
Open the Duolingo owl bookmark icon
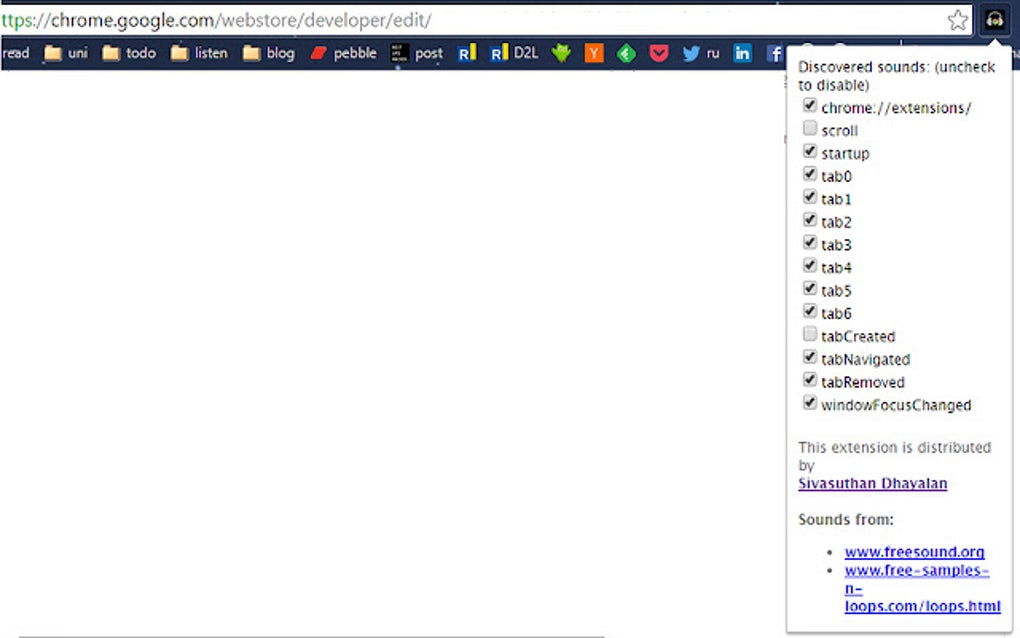[x=561, y=53]
